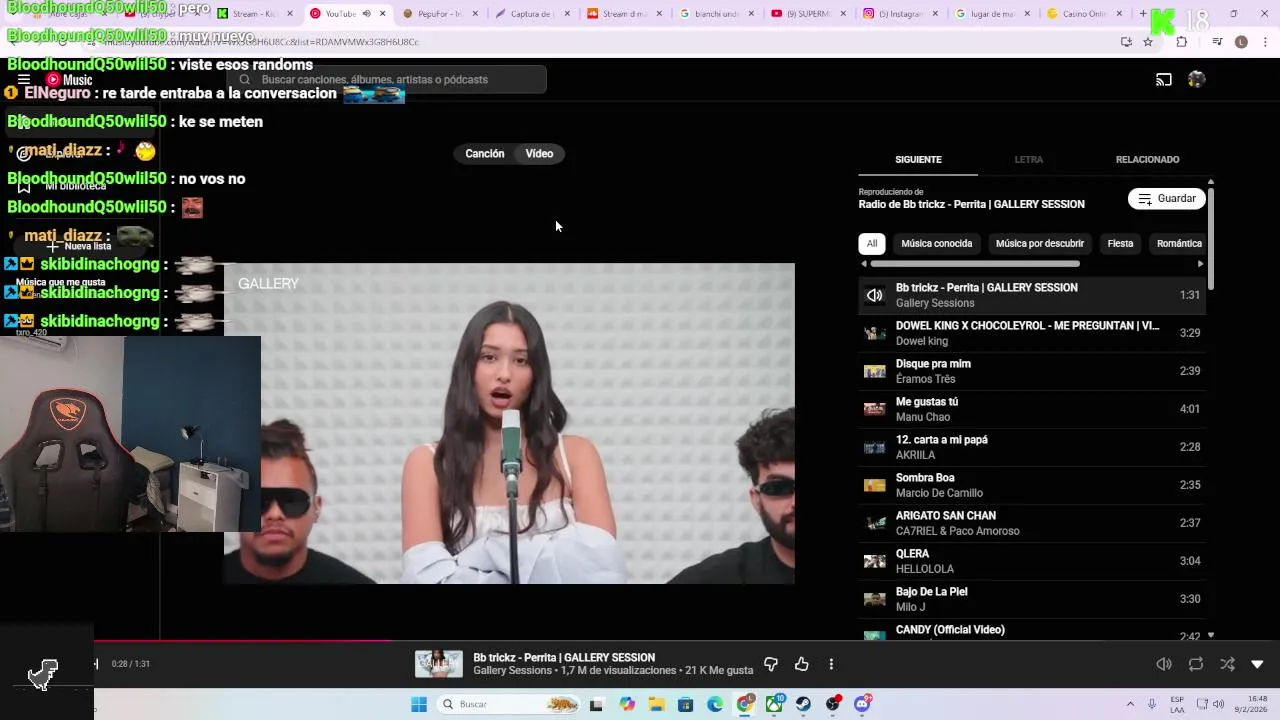
Task: Select the All filter chip
Action: [872, 244]
